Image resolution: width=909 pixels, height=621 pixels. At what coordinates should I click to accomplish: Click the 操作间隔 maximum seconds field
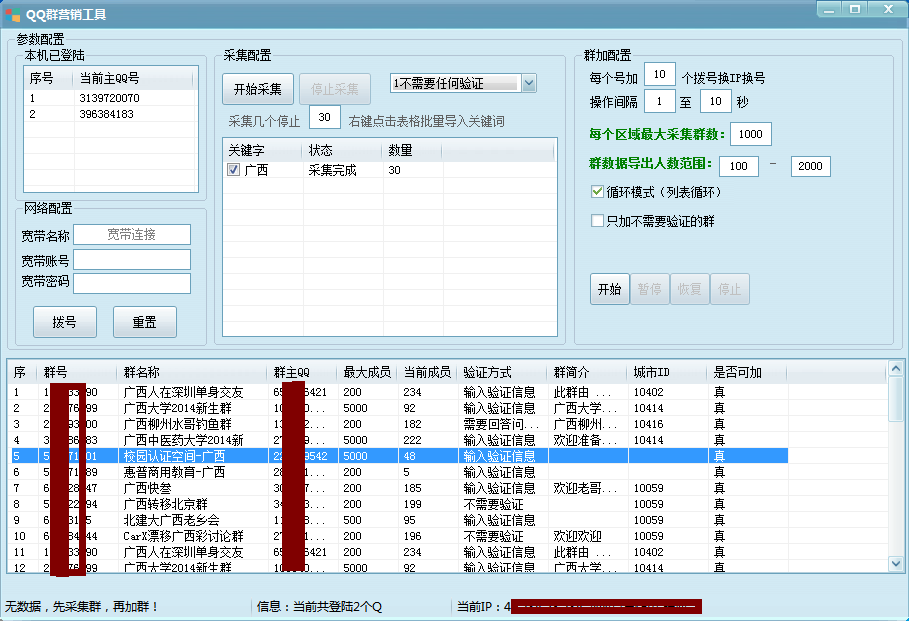pos(715,101)
